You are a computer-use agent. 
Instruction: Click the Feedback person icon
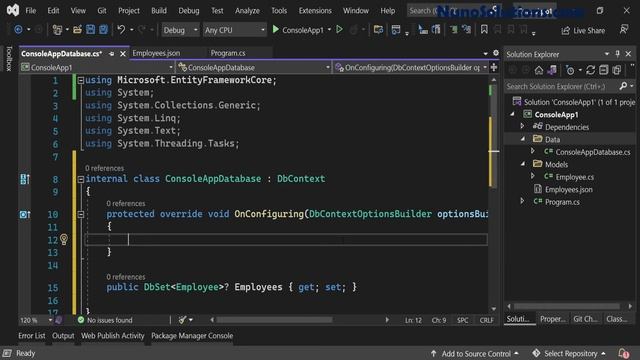tap(624, 29)
